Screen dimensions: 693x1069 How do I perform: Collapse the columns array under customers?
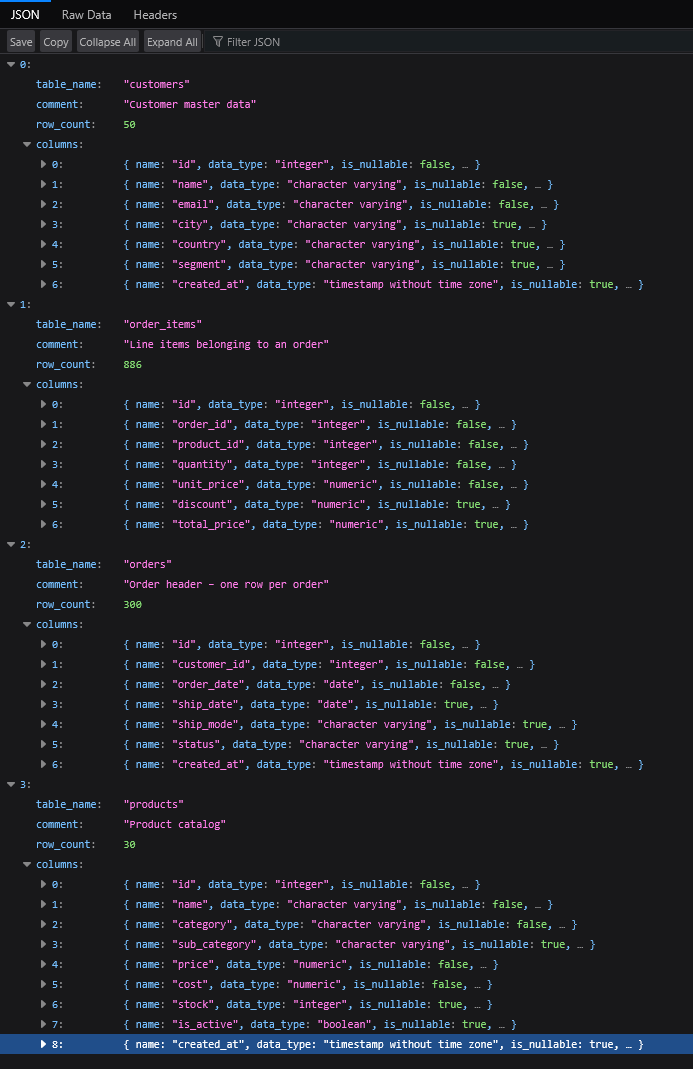coord(27,145)
